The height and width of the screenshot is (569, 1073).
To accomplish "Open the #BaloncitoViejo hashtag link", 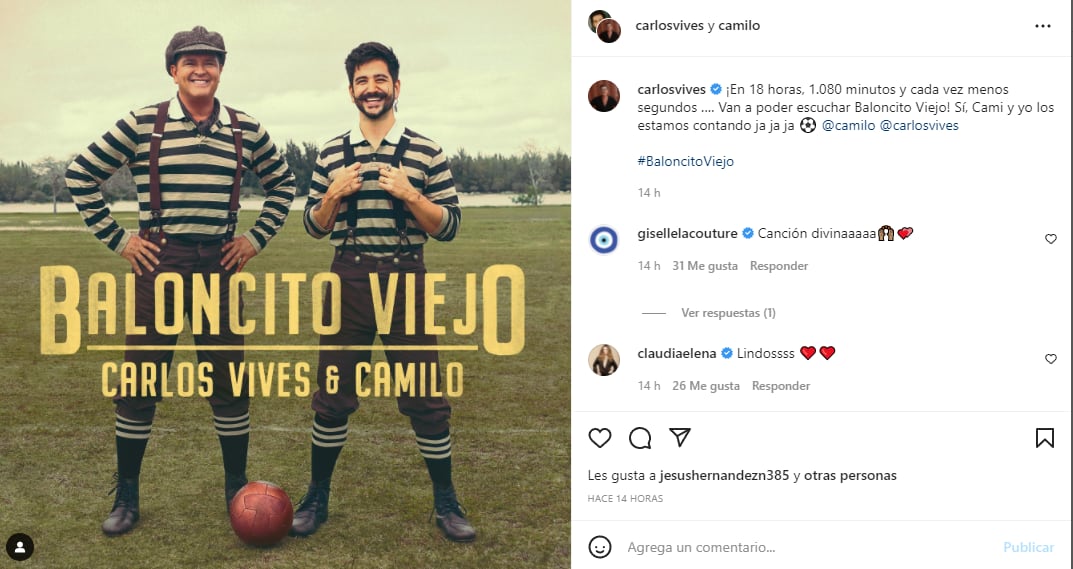I will tap(685, 162).
